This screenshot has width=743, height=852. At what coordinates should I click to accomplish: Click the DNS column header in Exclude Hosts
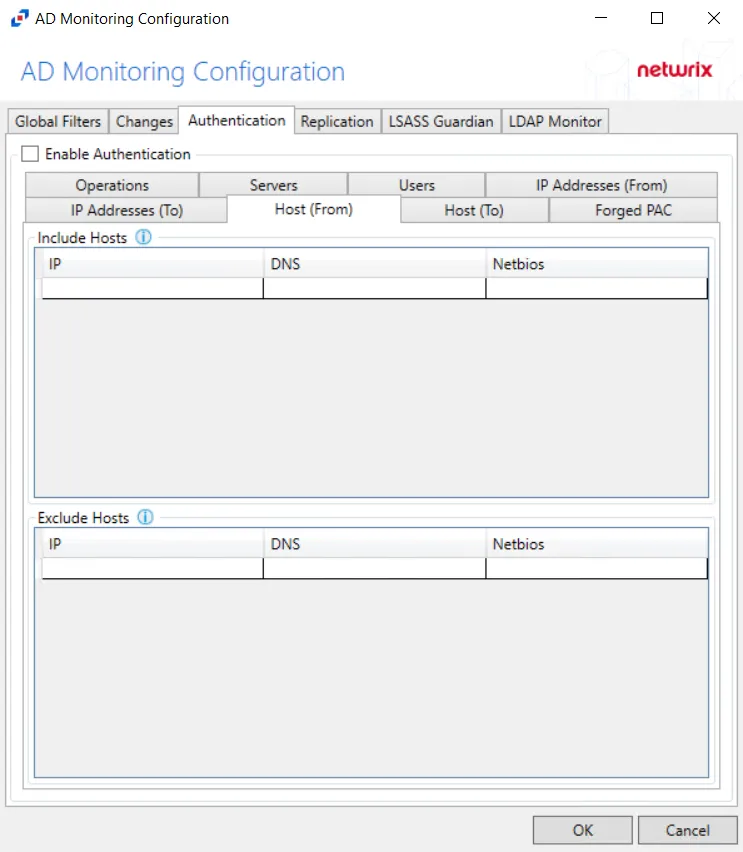[x=374, y=544]
